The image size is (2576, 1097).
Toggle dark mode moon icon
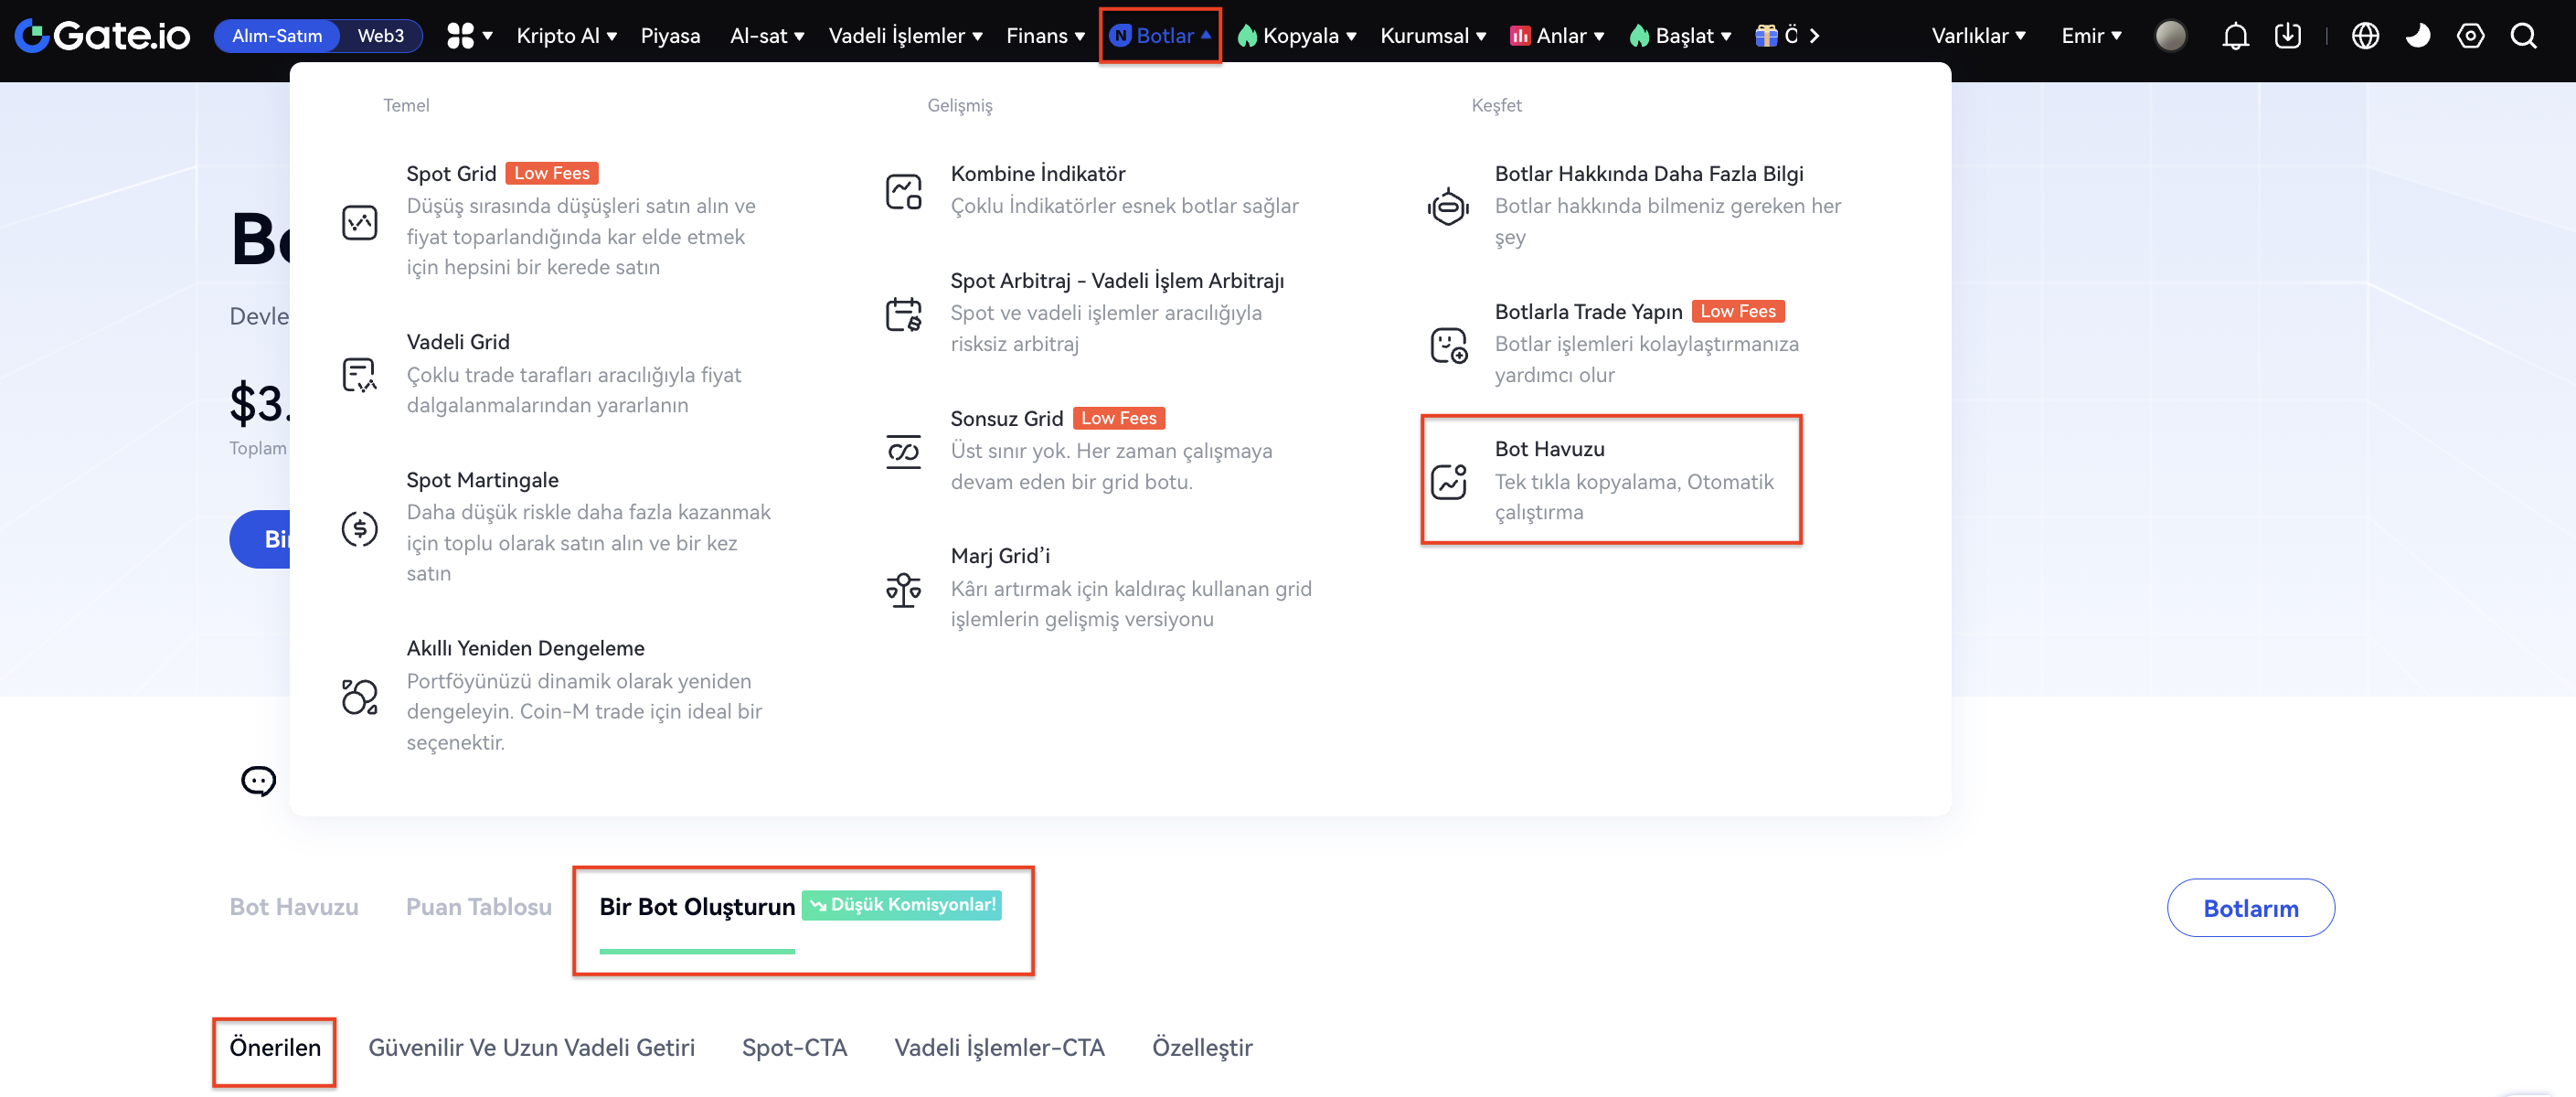coord(2417,36)
